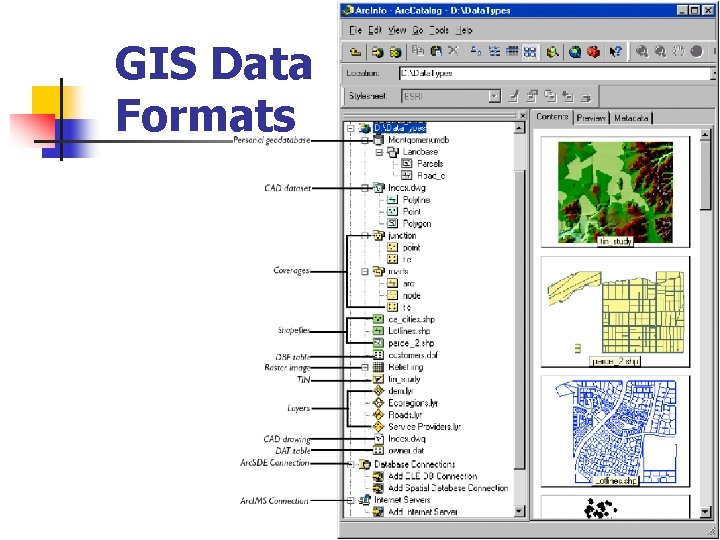Select the tin_study thumbnail

(x=615, y=192)
